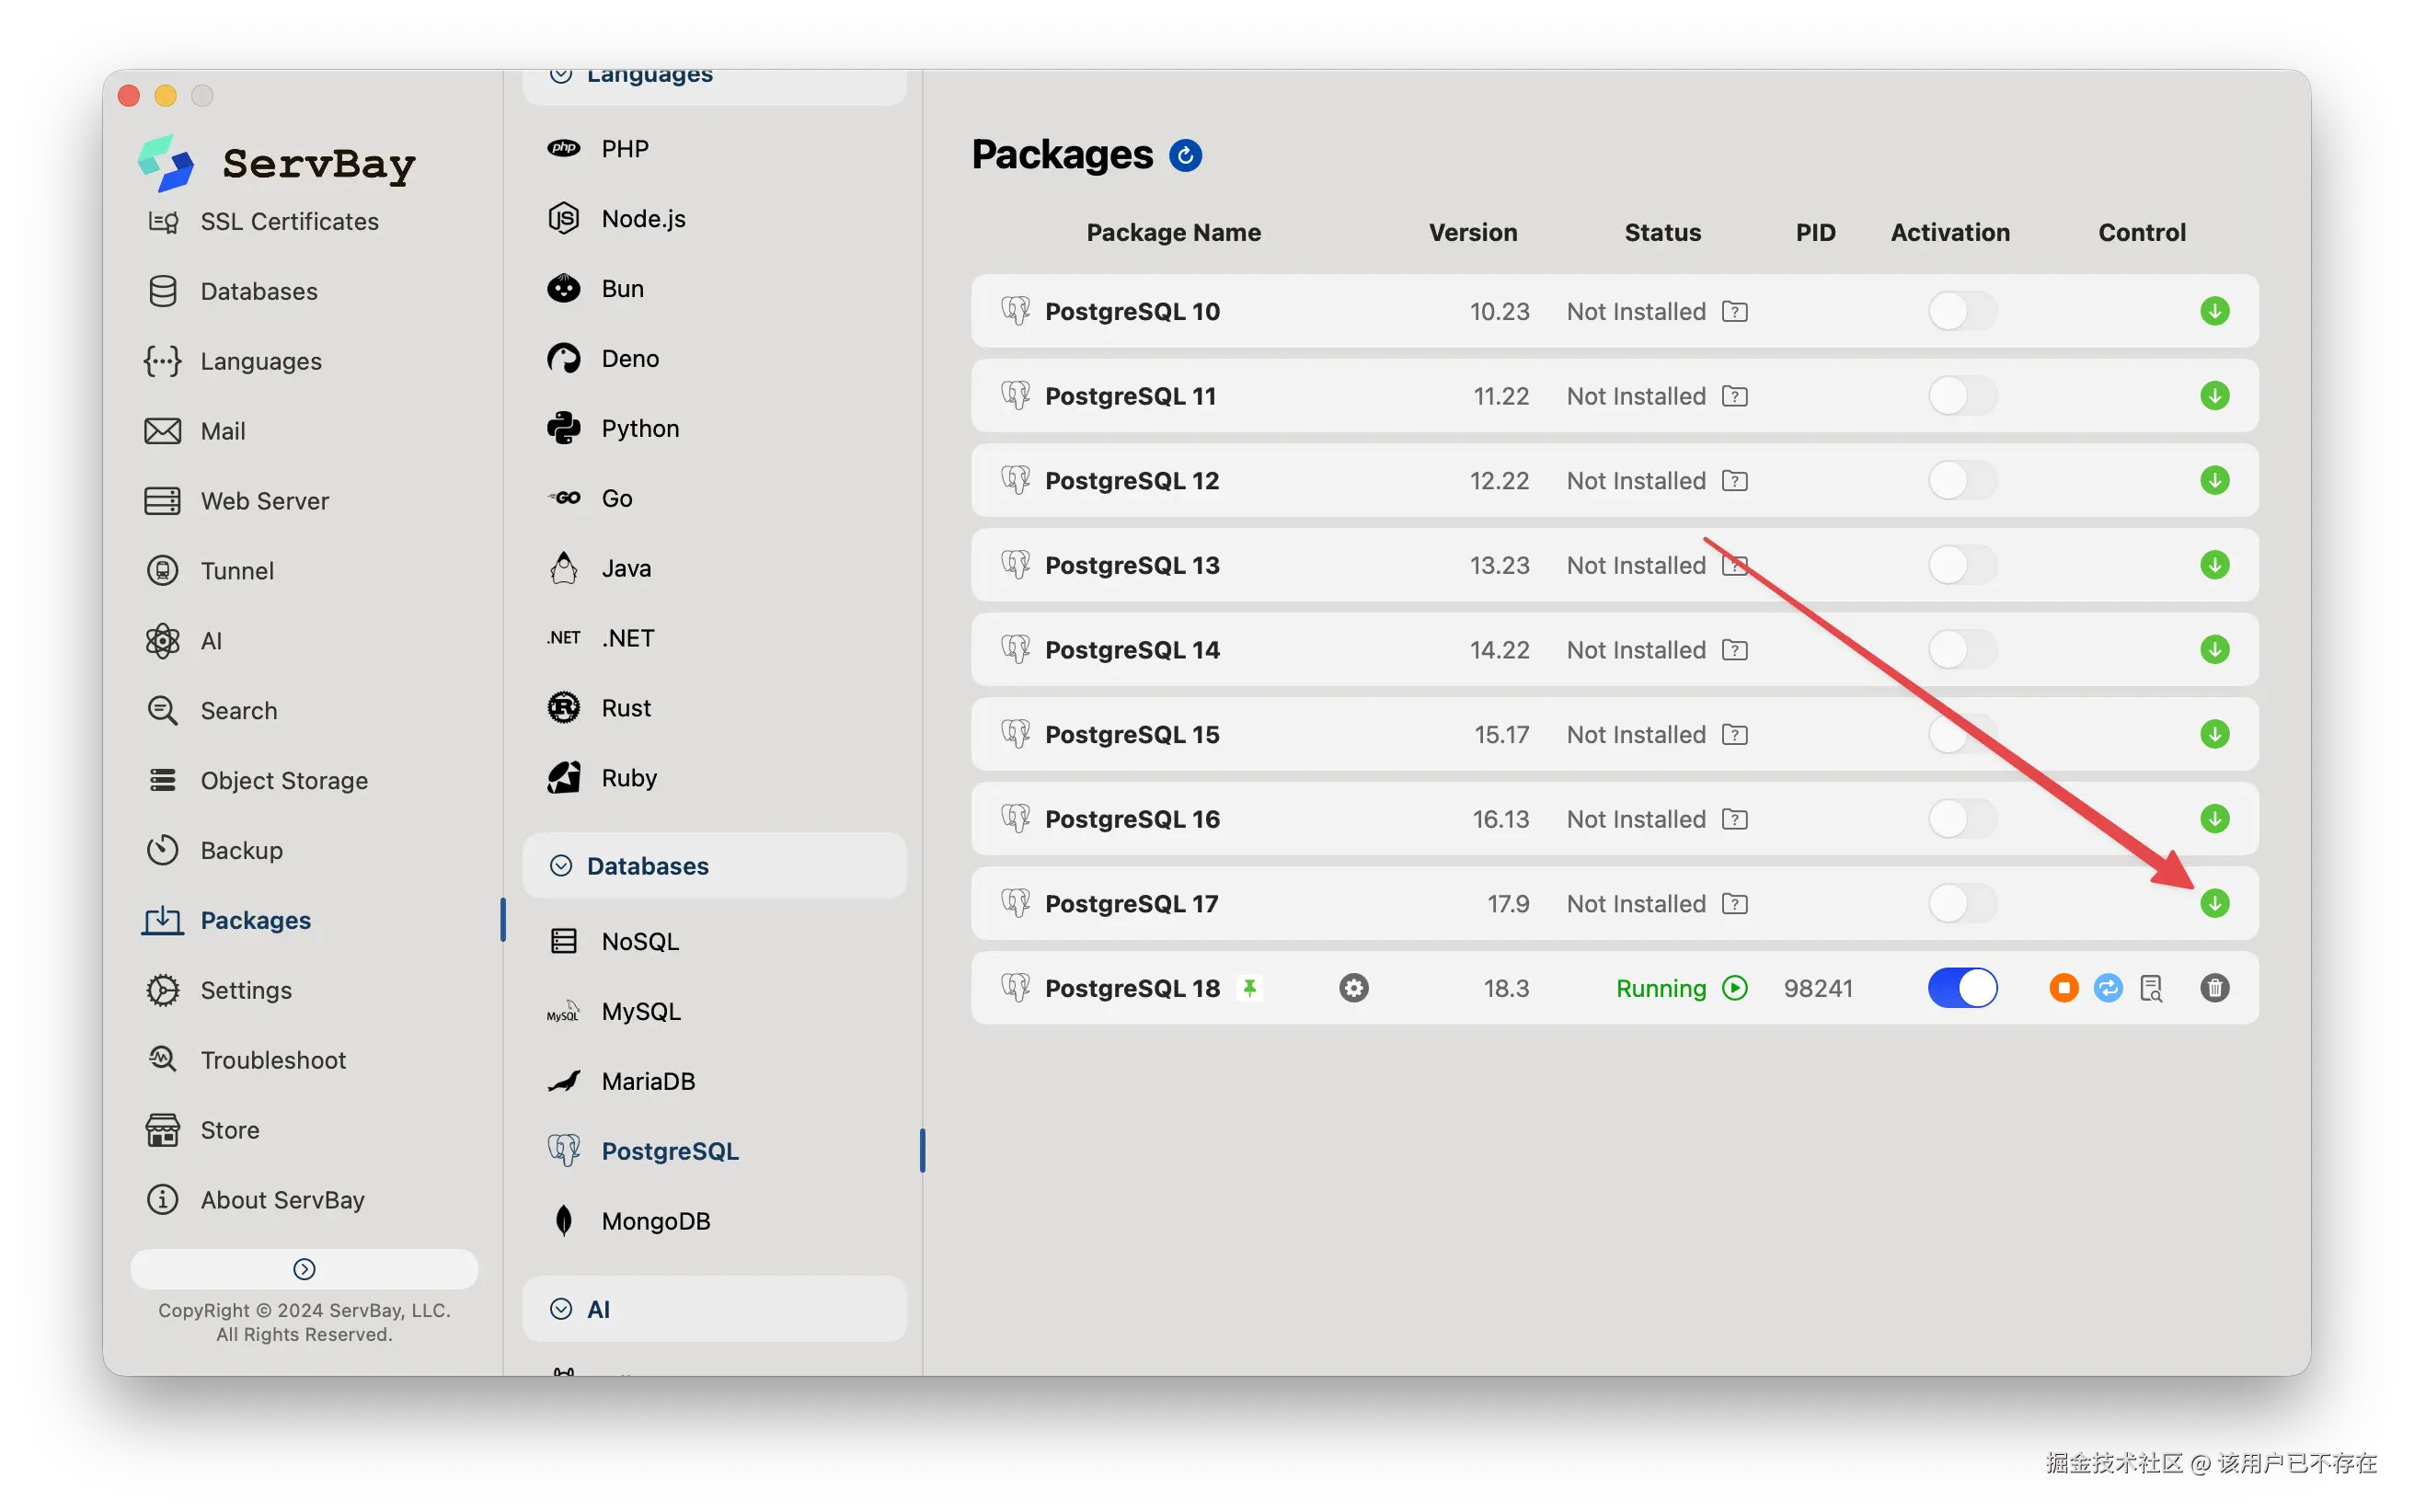This screenshot has width=2414, height=1512.
Task: Click the PostgreSQL 18 pinned default marker
Action: pyautogui.click(x=1249, y=988)
